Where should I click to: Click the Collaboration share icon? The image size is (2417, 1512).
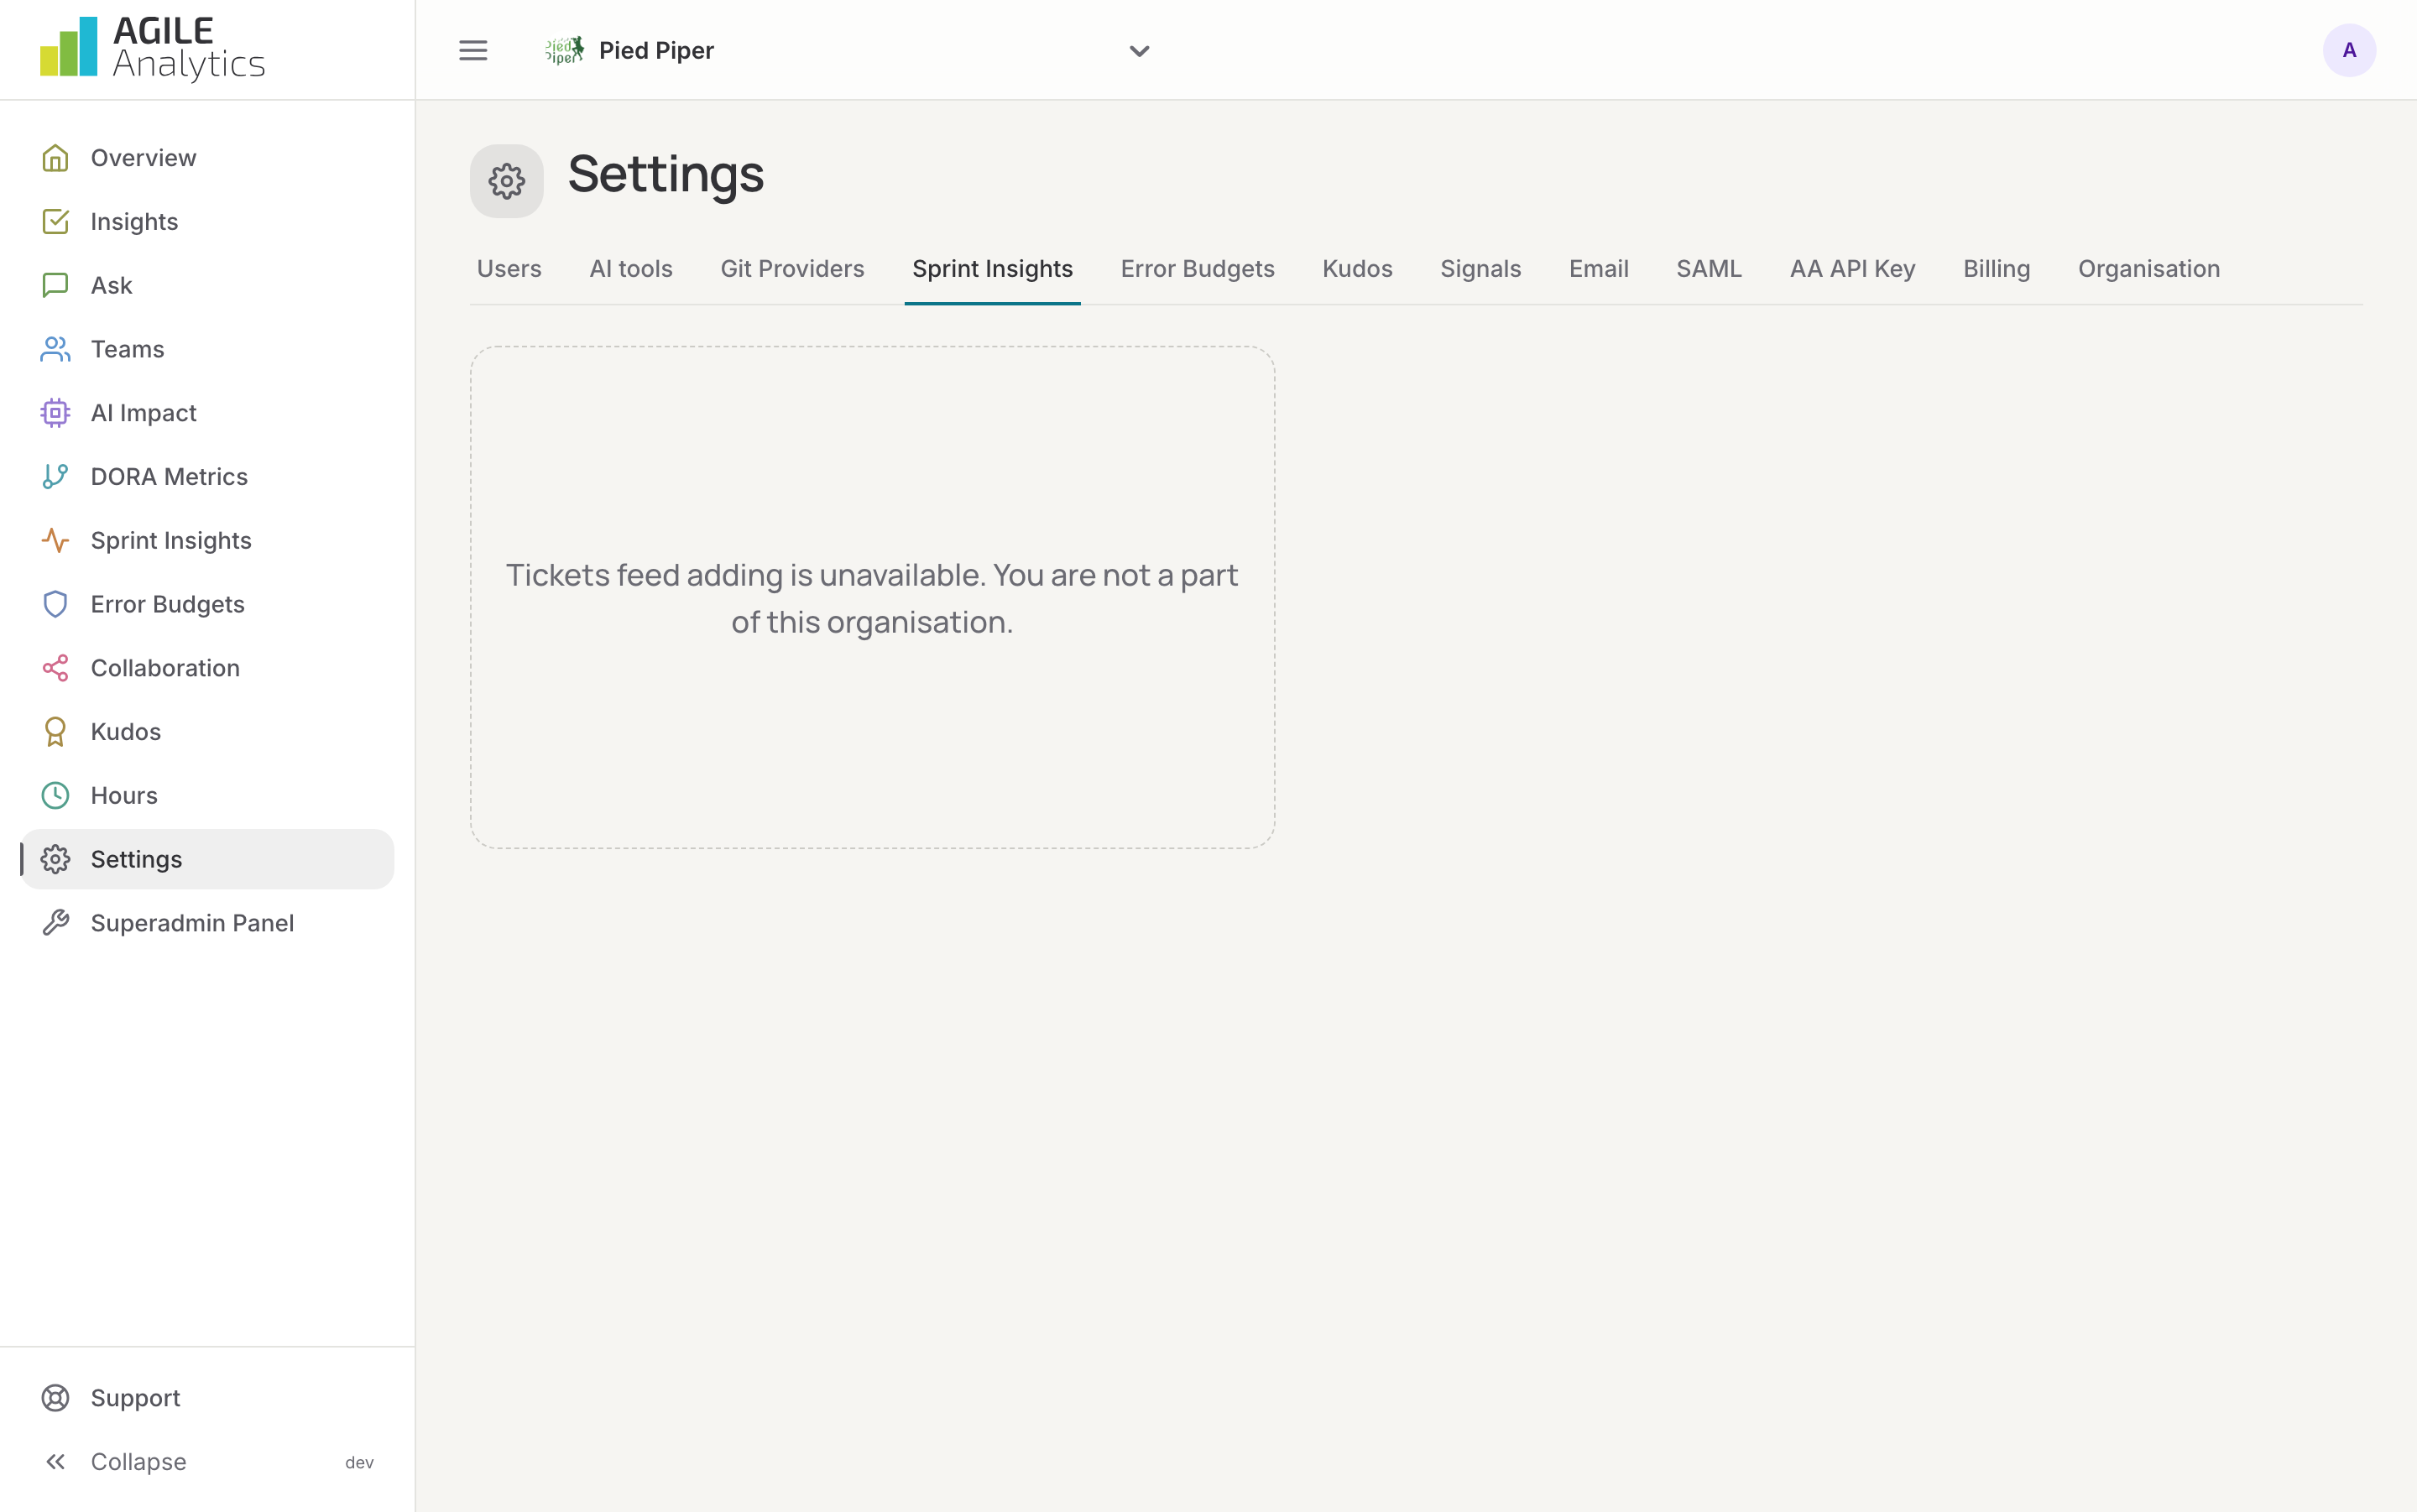55,668
